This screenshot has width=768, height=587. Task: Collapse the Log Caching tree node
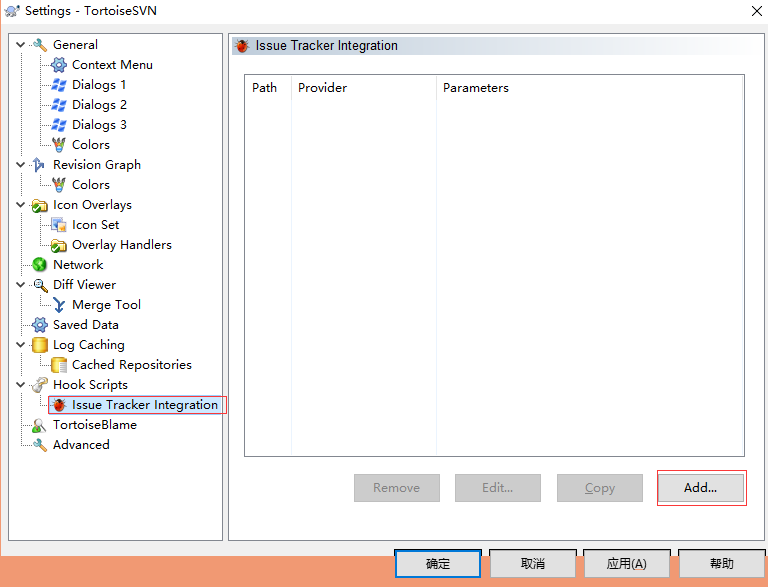pyautogui.click(x=20, y=345)
